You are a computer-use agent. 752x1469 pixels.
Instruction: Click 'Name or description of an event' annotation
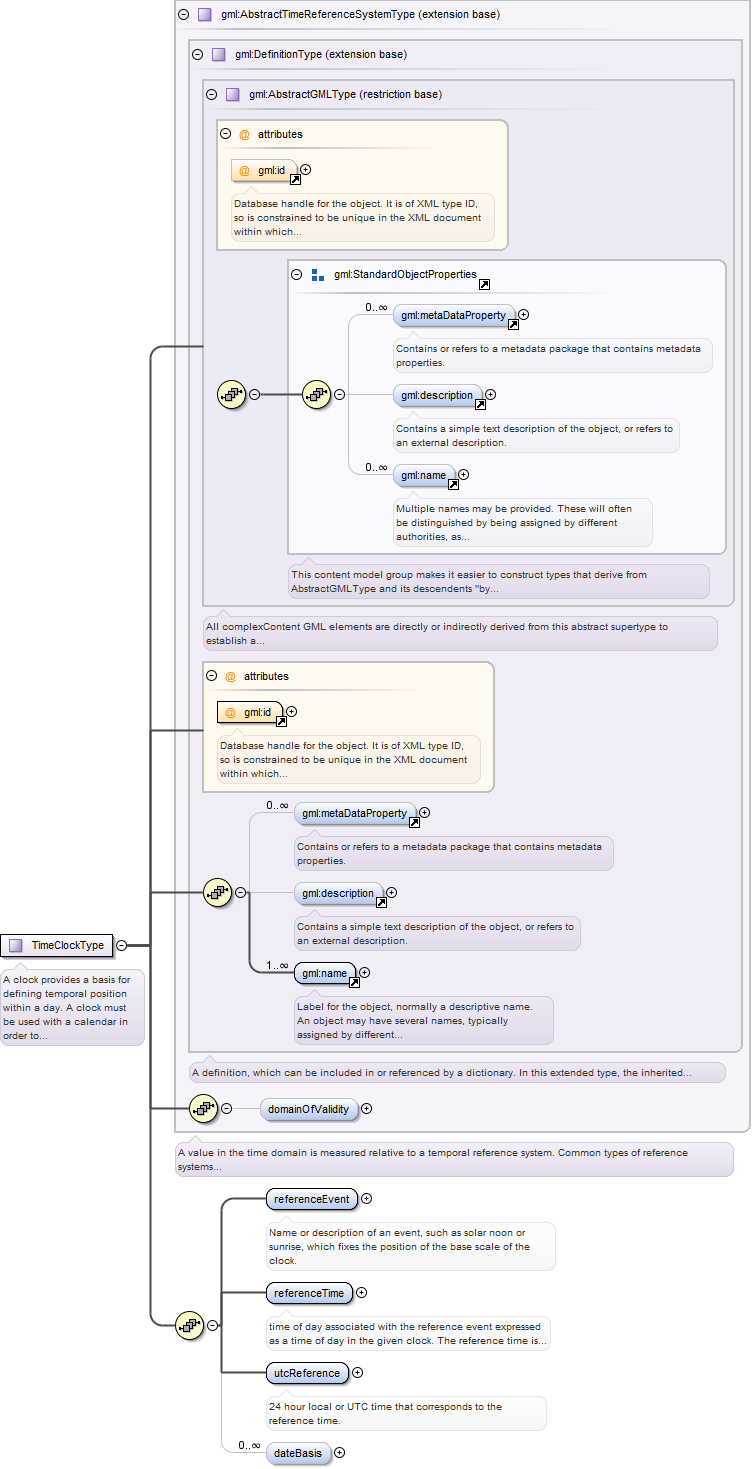(410, 1245)
